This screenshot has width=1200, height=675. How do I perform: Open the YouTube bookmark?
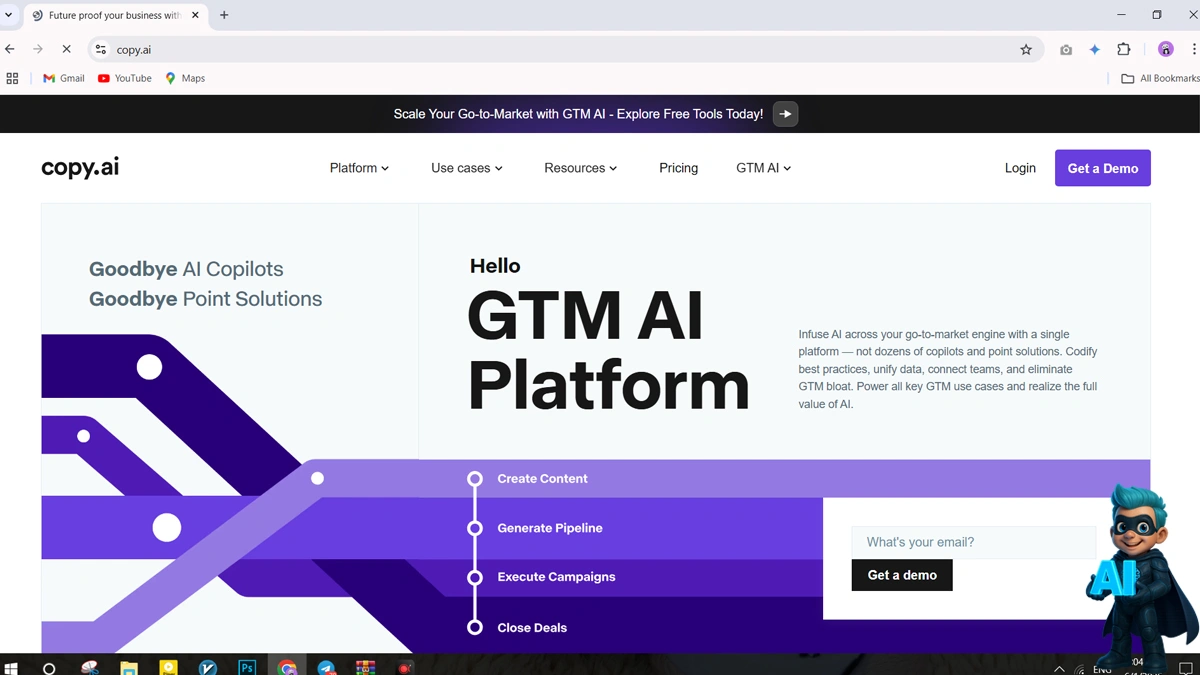pos(125,78)
